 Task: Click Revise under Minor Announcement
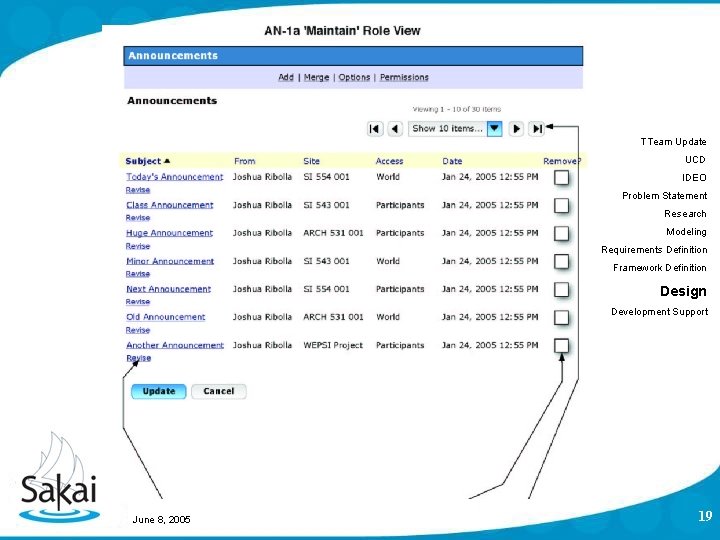pyautogui.click(x=138, y=274)
